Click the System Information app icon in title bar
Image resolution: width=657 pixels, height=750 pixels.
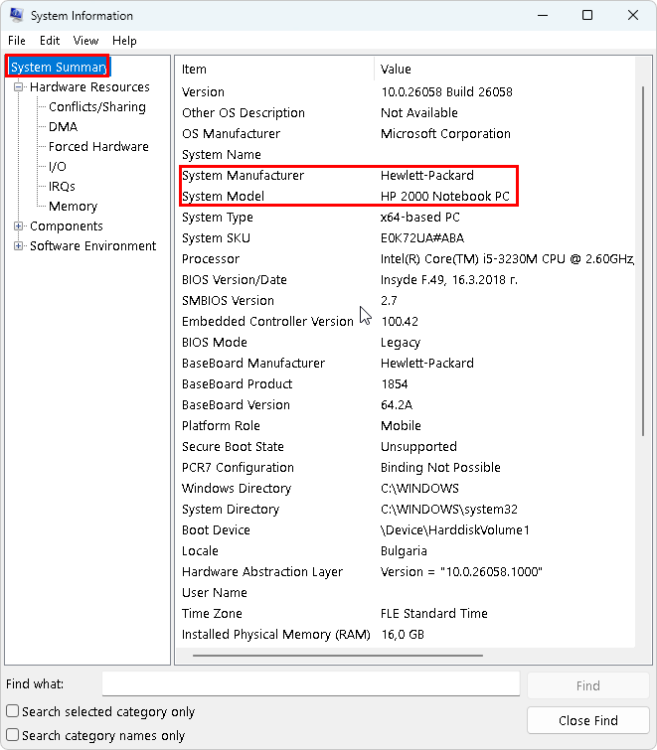[x=16, y=15]
